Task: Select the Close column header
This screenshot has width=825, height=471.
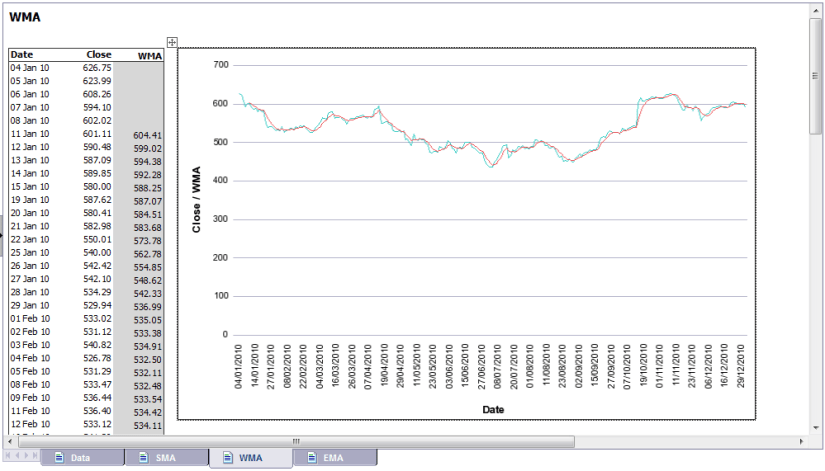Action: (x=99, y=55)
